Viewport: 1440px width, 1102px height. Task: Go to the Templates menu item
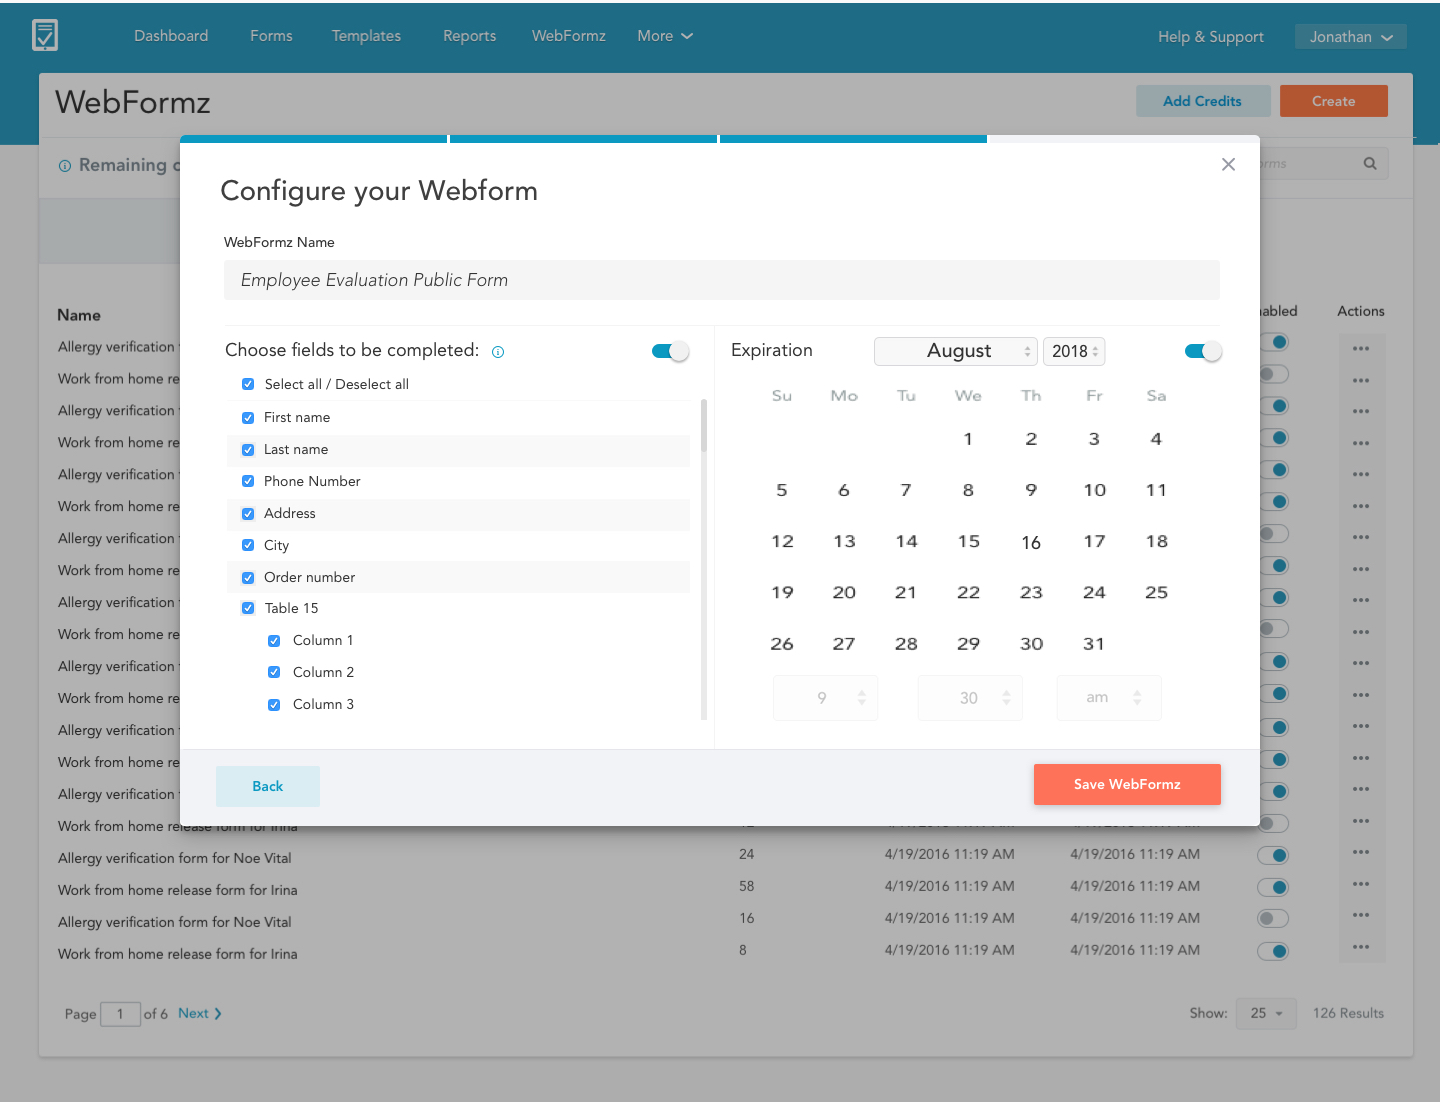[x=366, y=36]
